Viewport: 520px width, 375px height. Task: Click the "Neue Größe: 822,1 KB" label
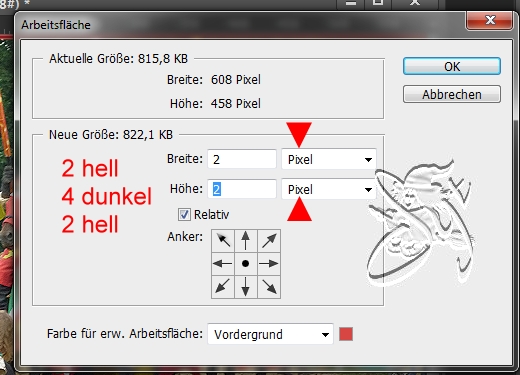[x=111, y=135]
